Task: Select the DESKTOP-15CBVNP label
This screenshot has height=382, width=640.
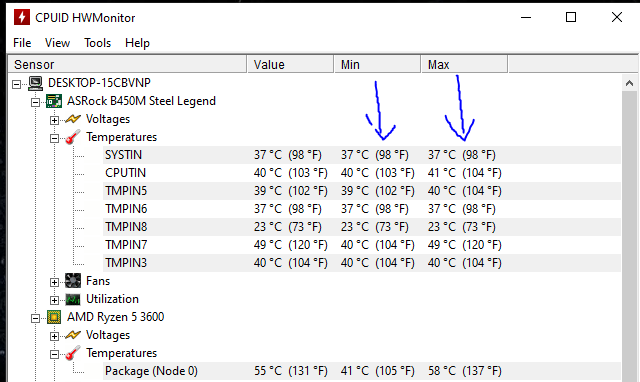Action: (x=99, y=83)
